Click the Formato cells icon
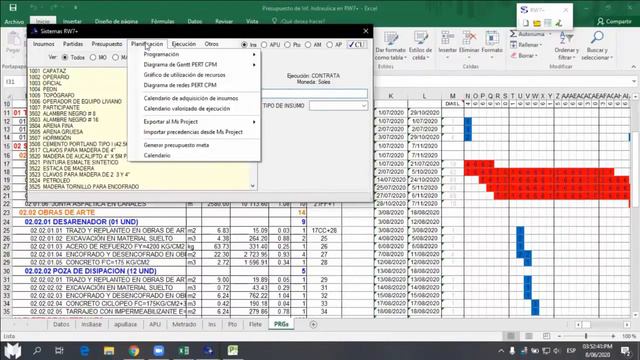The image size is (640, 360). click(492, 38)
